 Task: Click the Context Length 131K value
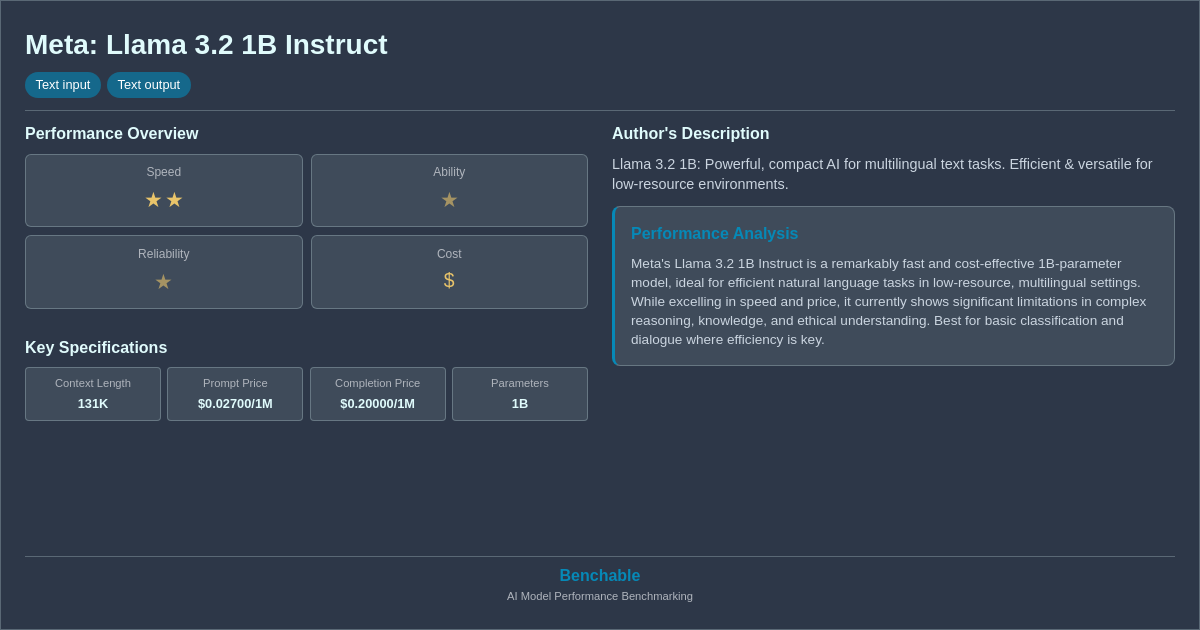pos(93,403)
